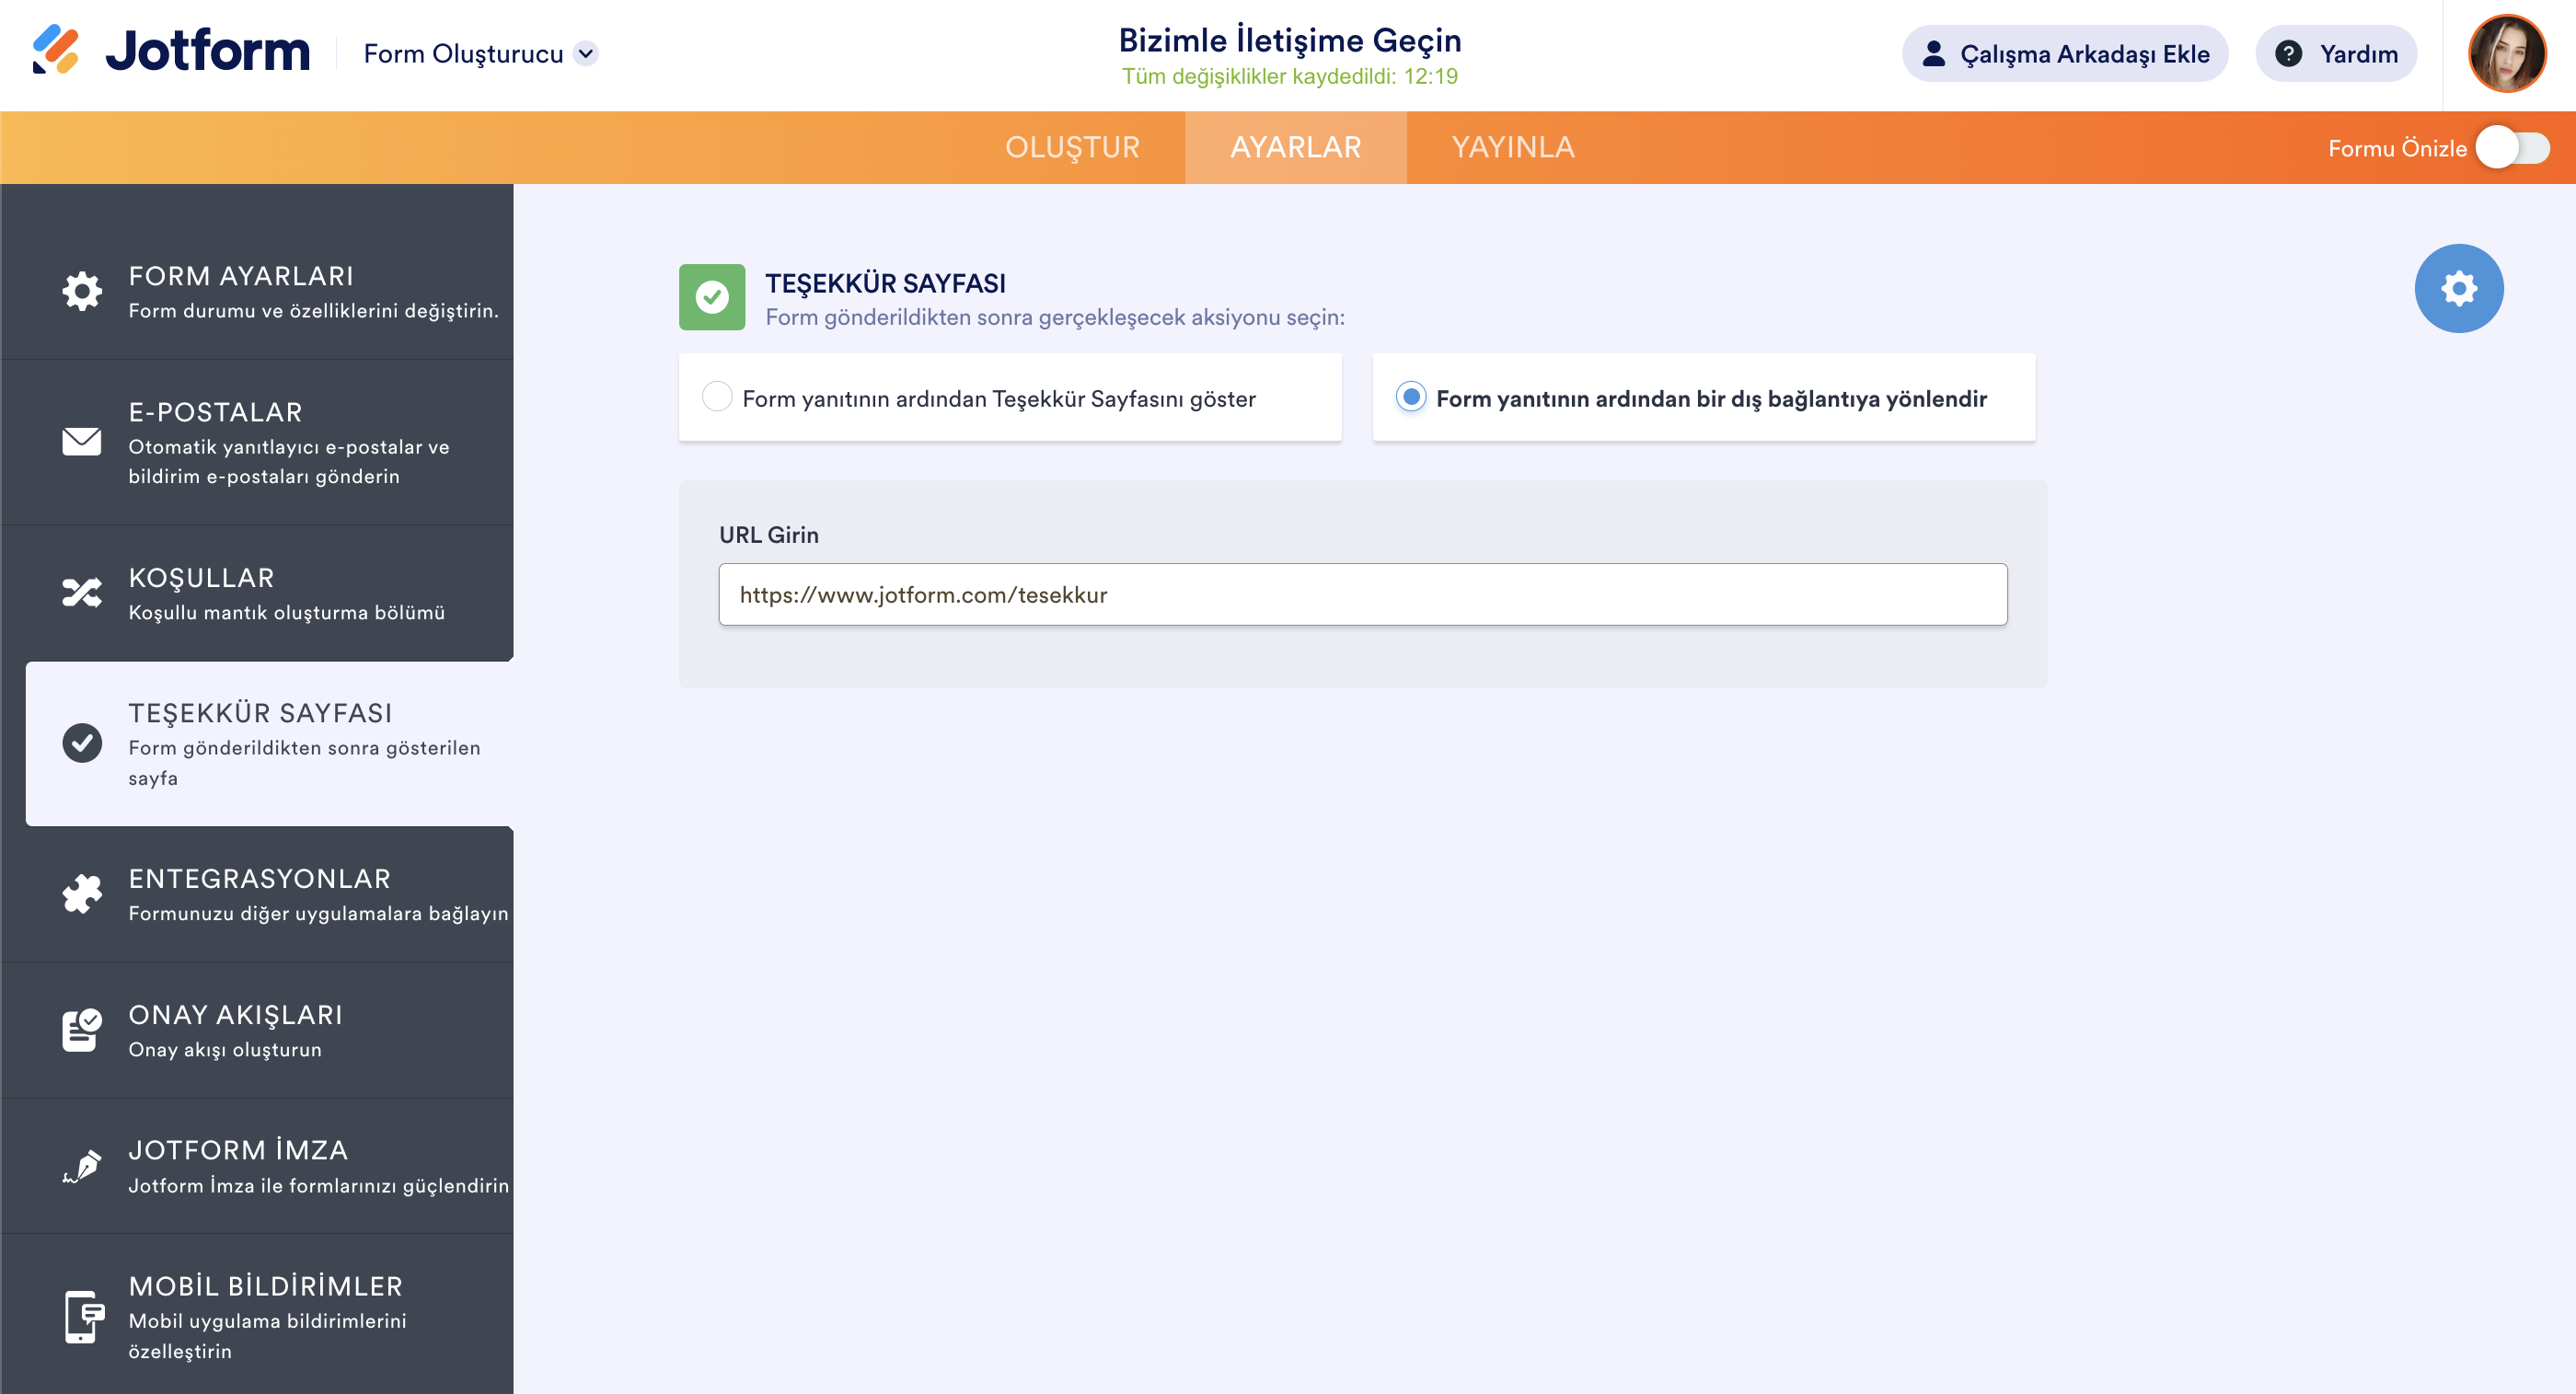
Task: Click the blue round gear settings button
Action: coord(2458,289)
